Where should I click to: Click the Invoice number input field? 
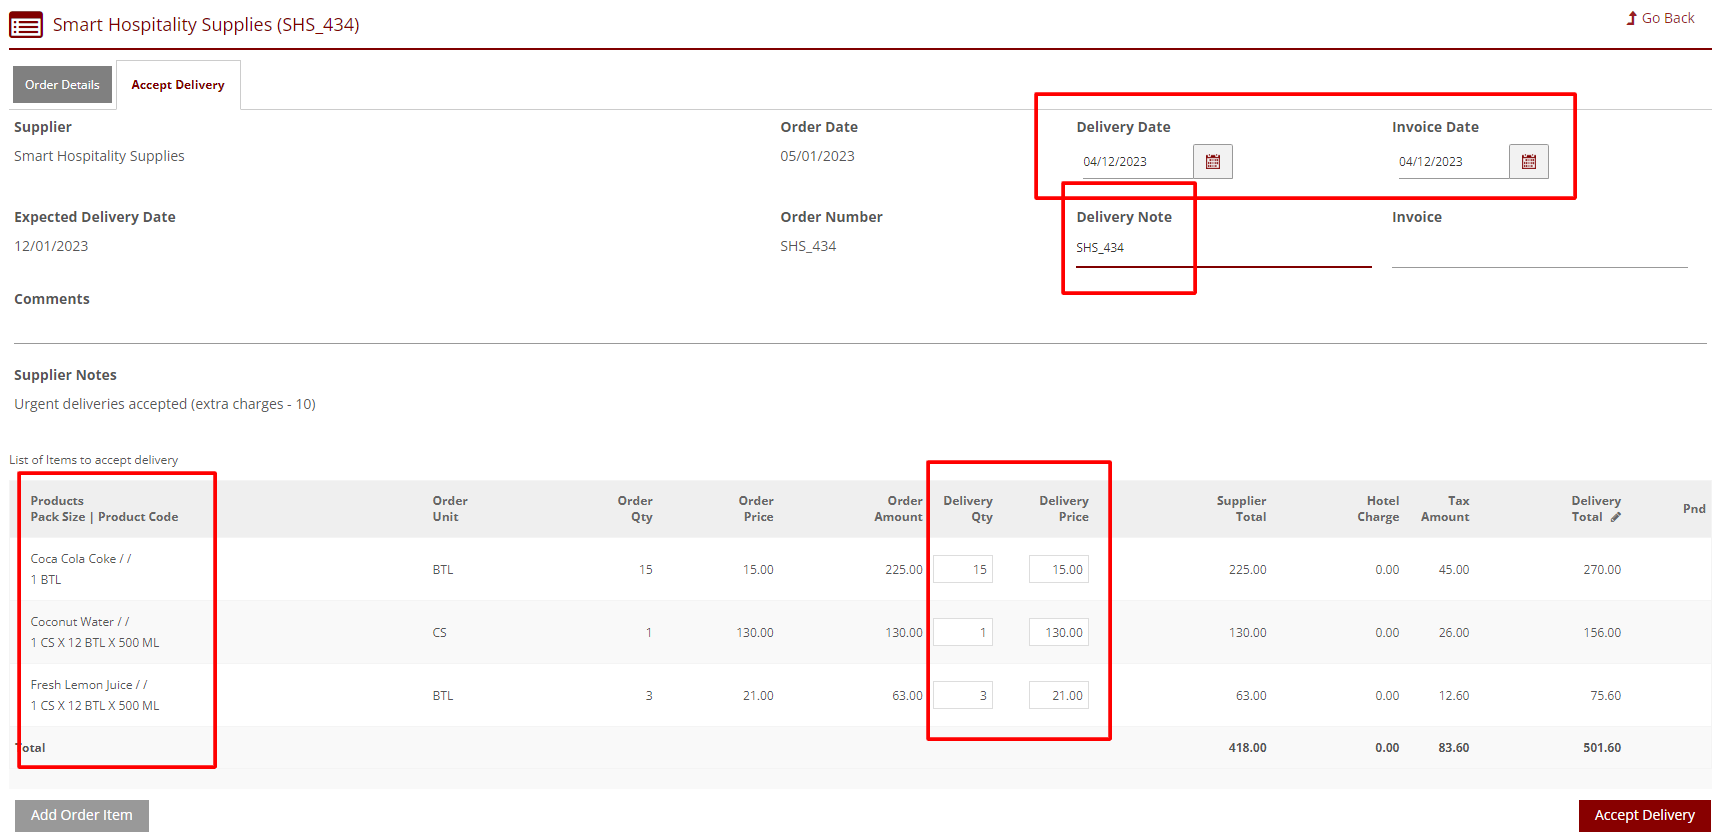(x=1538, y=250)
